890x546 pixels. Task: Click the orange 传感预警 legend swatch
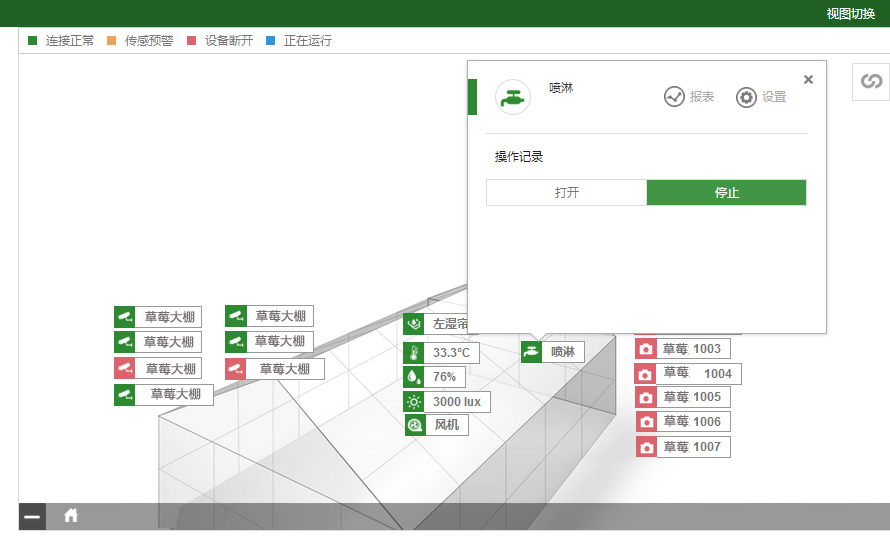coord(111,40)
